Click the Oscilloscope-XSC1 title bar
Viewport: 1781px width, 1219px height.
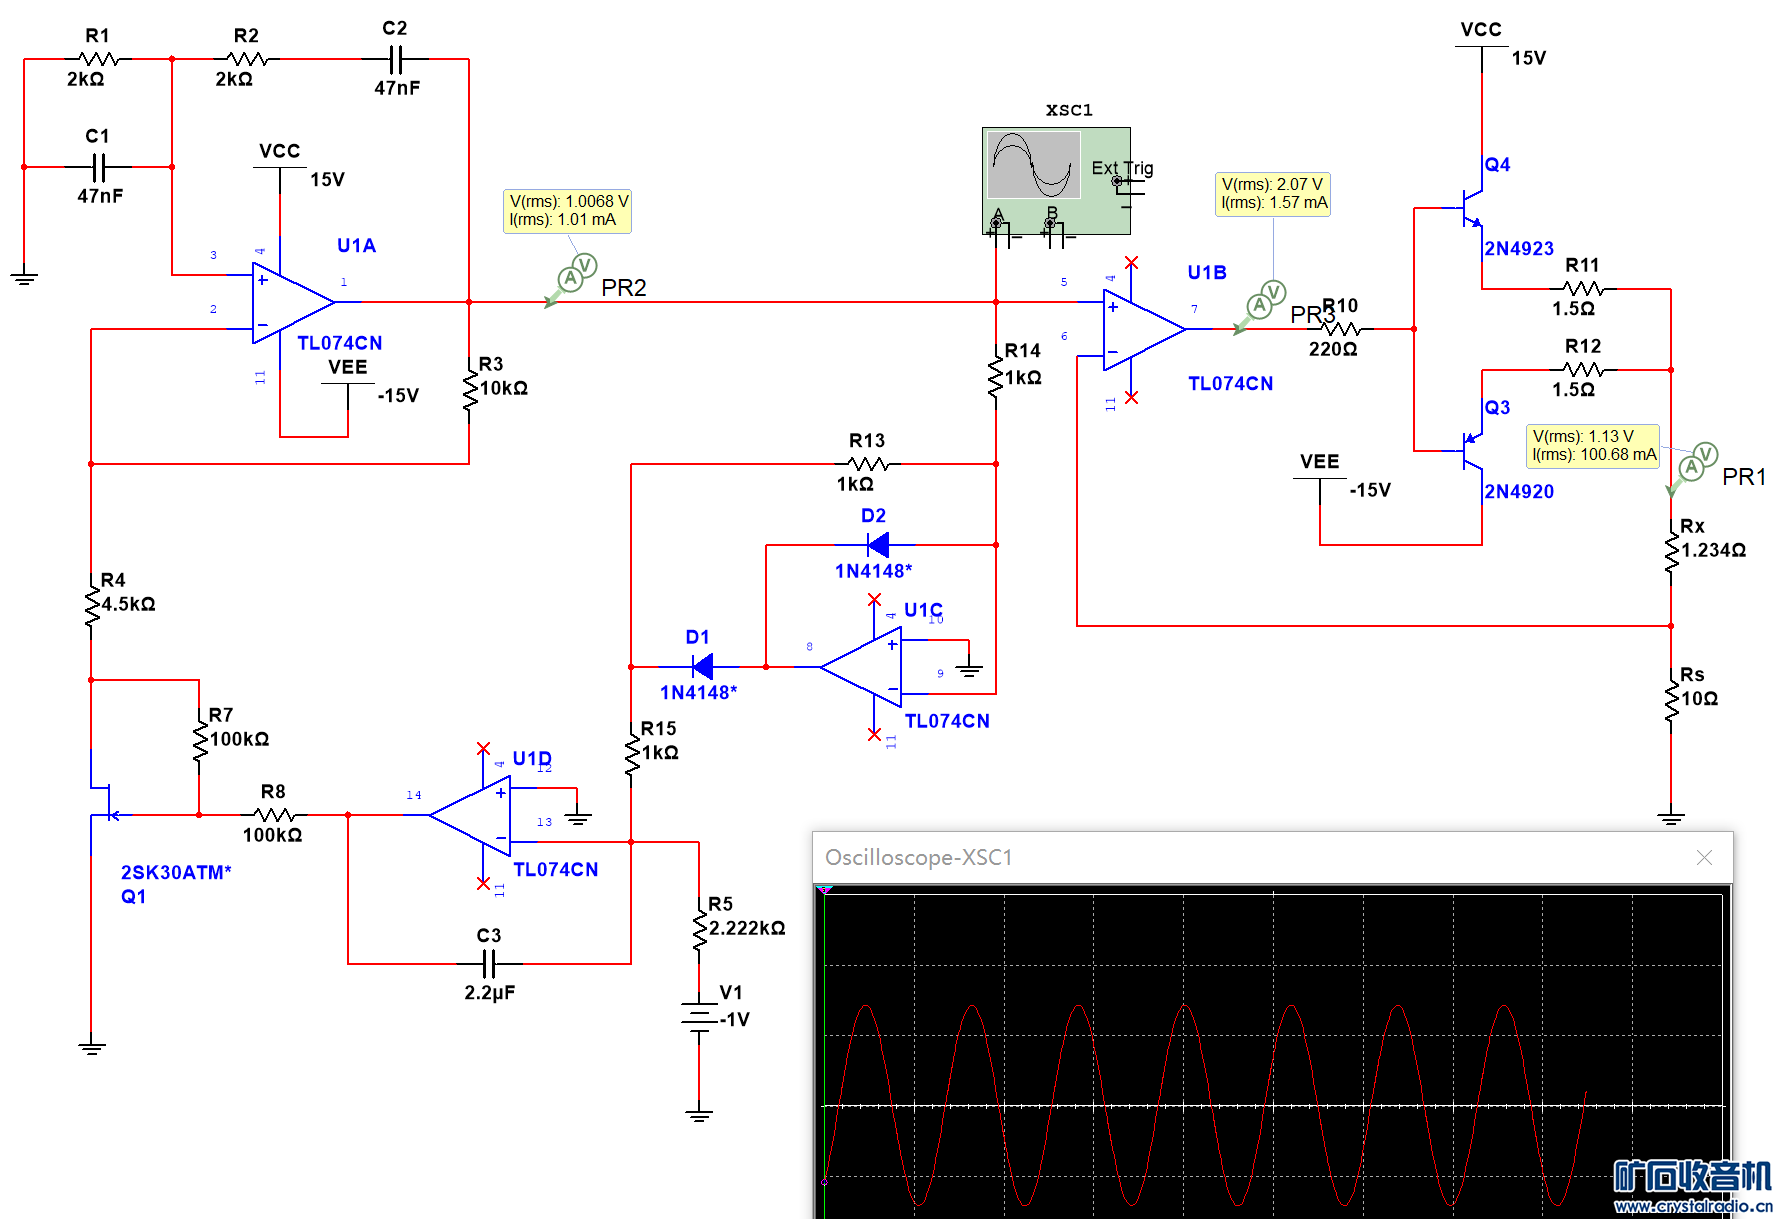pyautogui.click(x=1272, y=858)
